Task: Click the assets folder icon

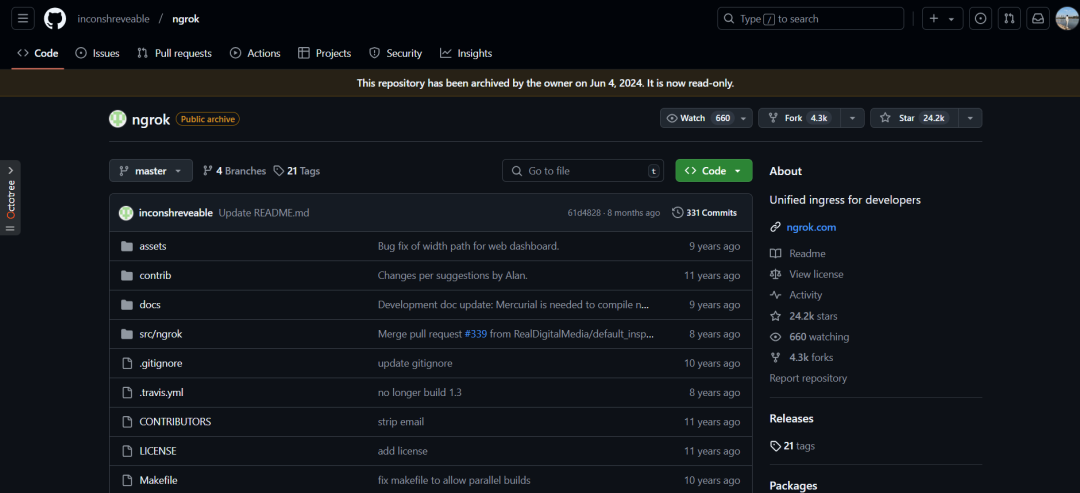Action: point(127,246)
